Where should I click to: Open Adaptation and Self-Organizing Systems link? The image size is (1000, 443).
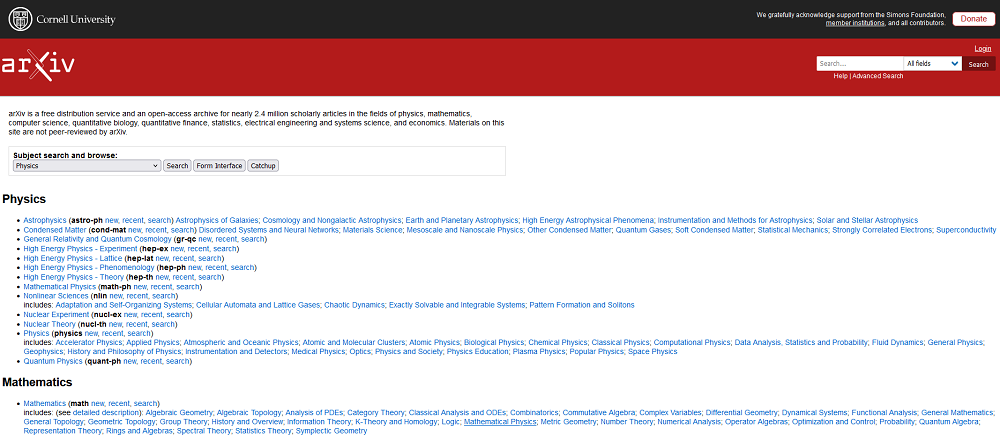click(x=124, y=305)
